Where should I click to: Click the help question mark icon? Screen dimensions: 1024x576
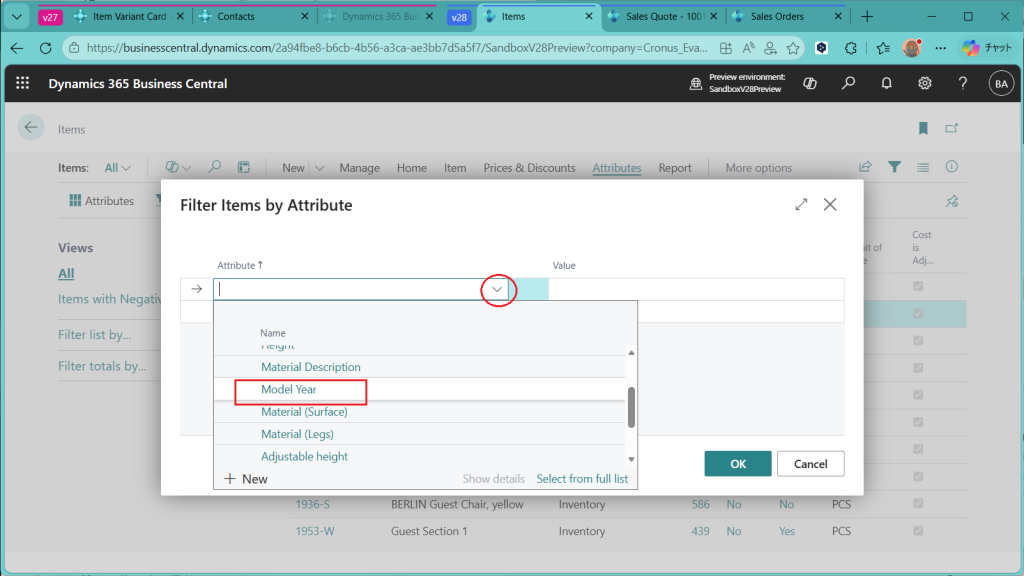[963, 84]
